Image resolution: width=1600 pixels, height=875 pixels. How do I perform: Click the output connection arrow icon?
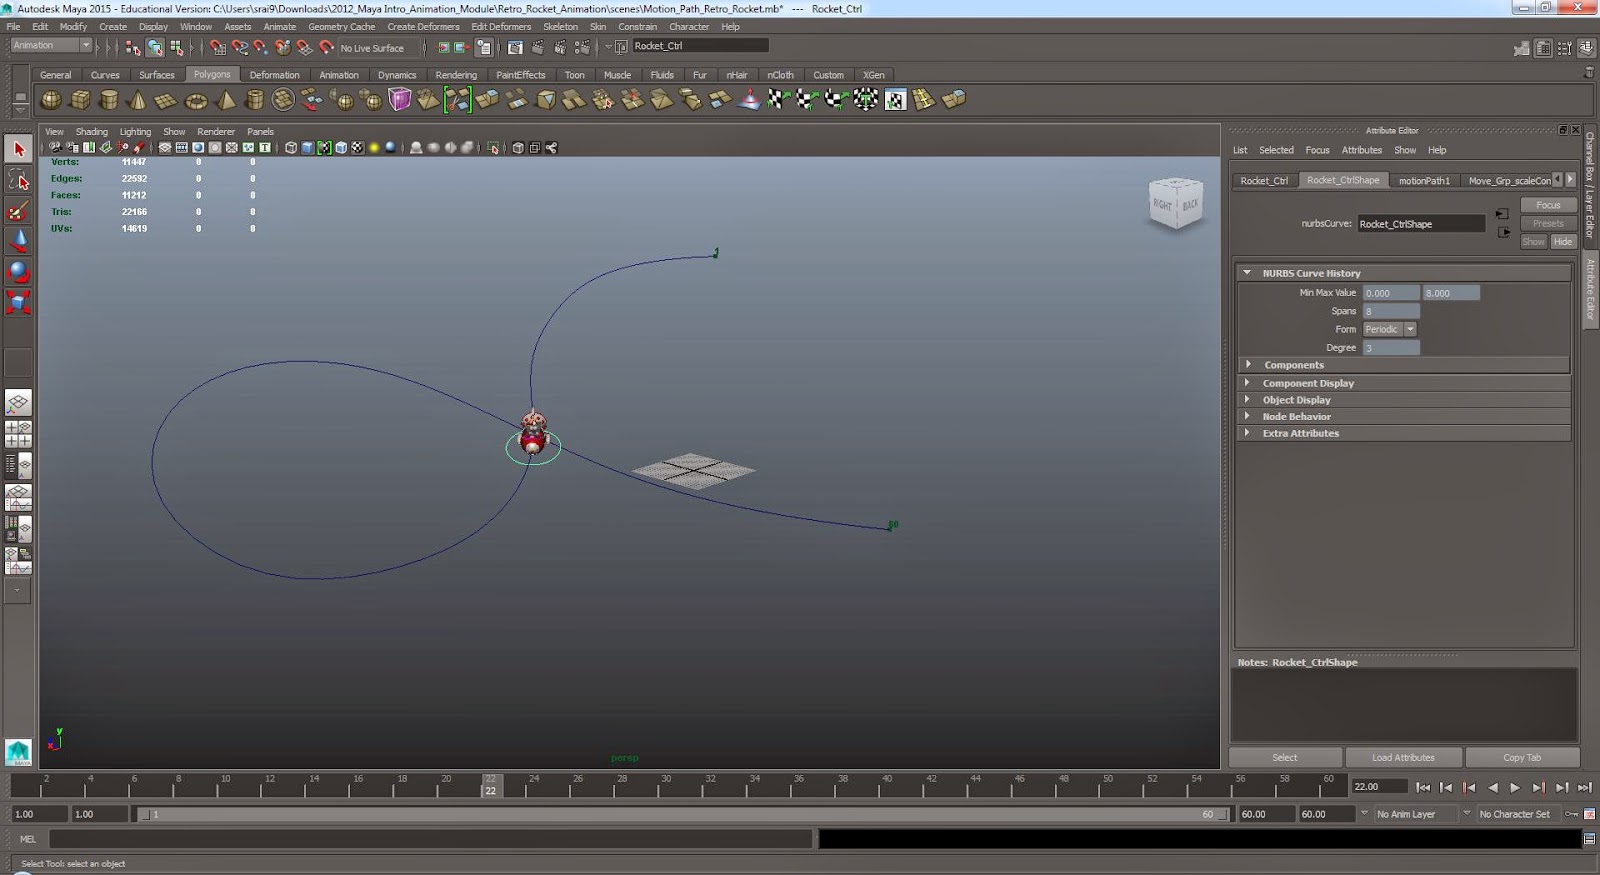(1503, 232)
